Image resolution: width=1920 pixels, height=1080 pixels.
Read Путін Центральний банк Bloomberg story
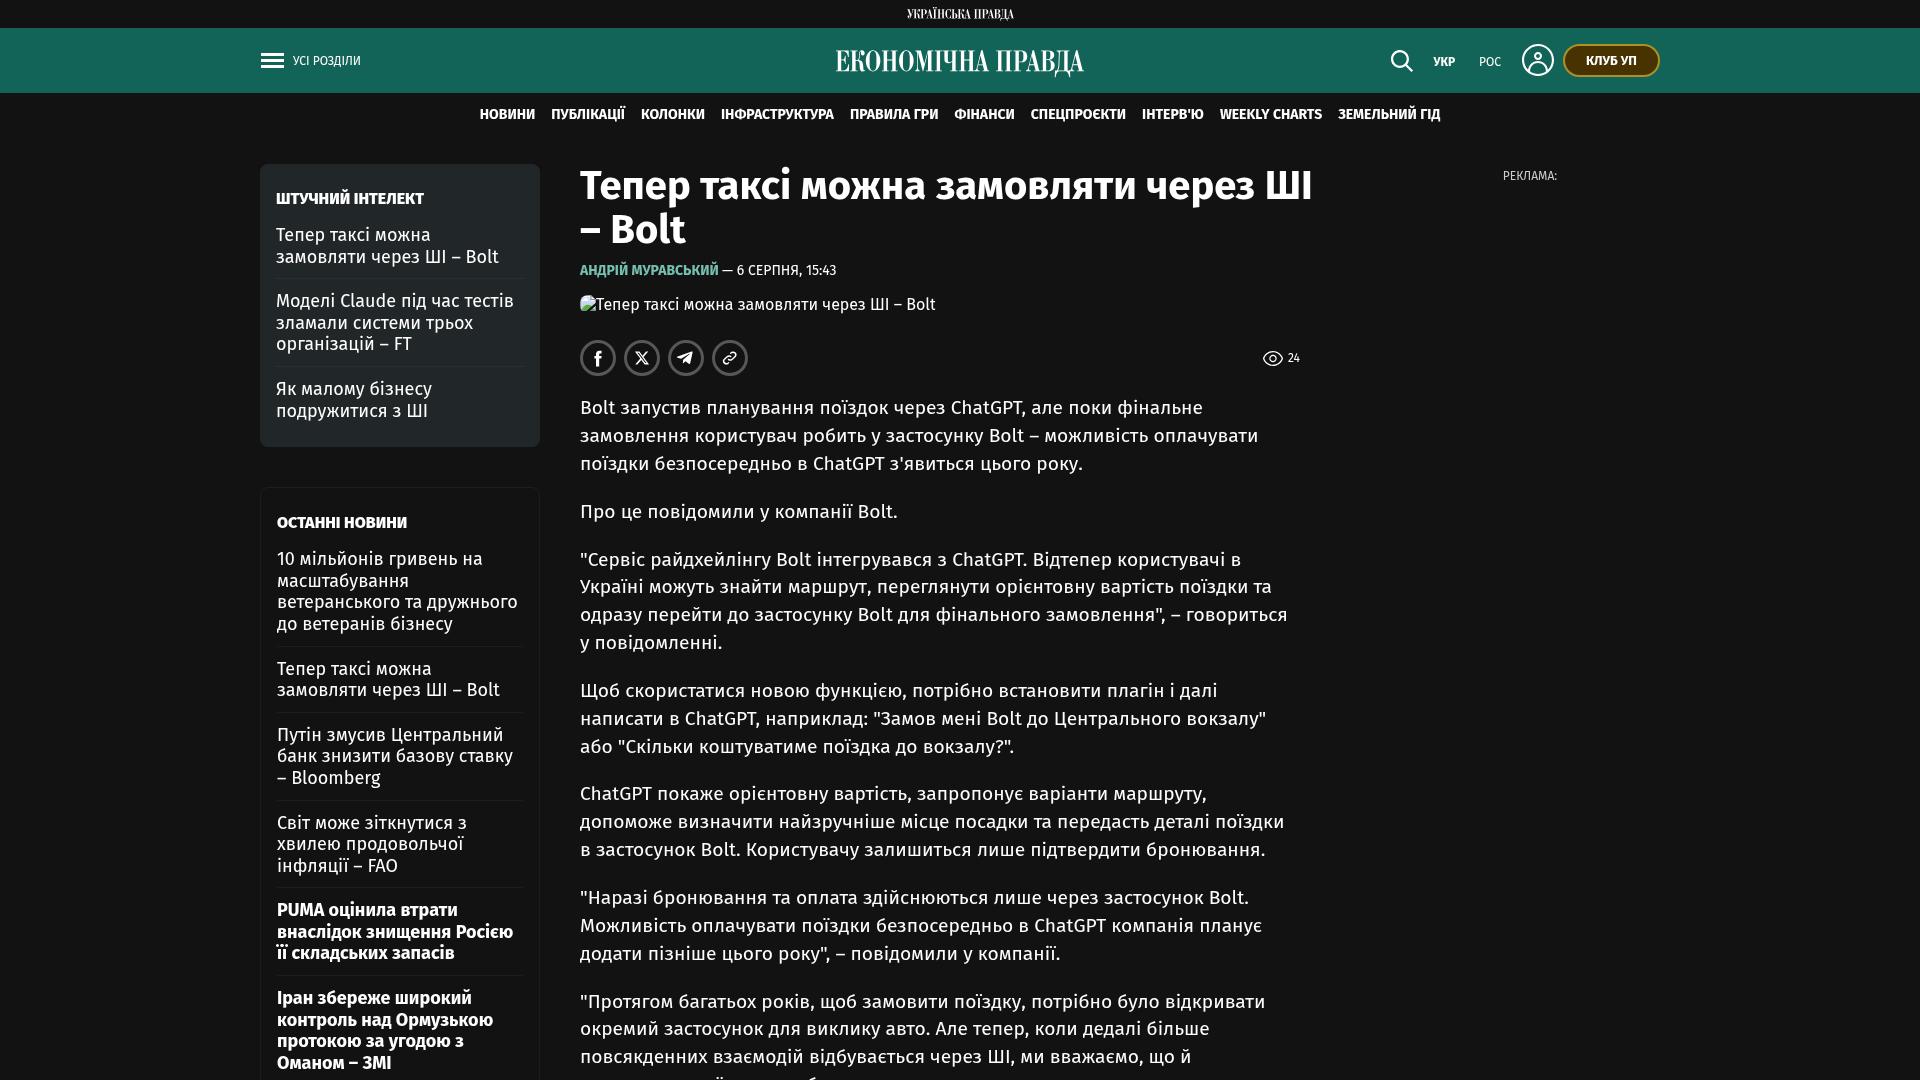pos(395,757)
